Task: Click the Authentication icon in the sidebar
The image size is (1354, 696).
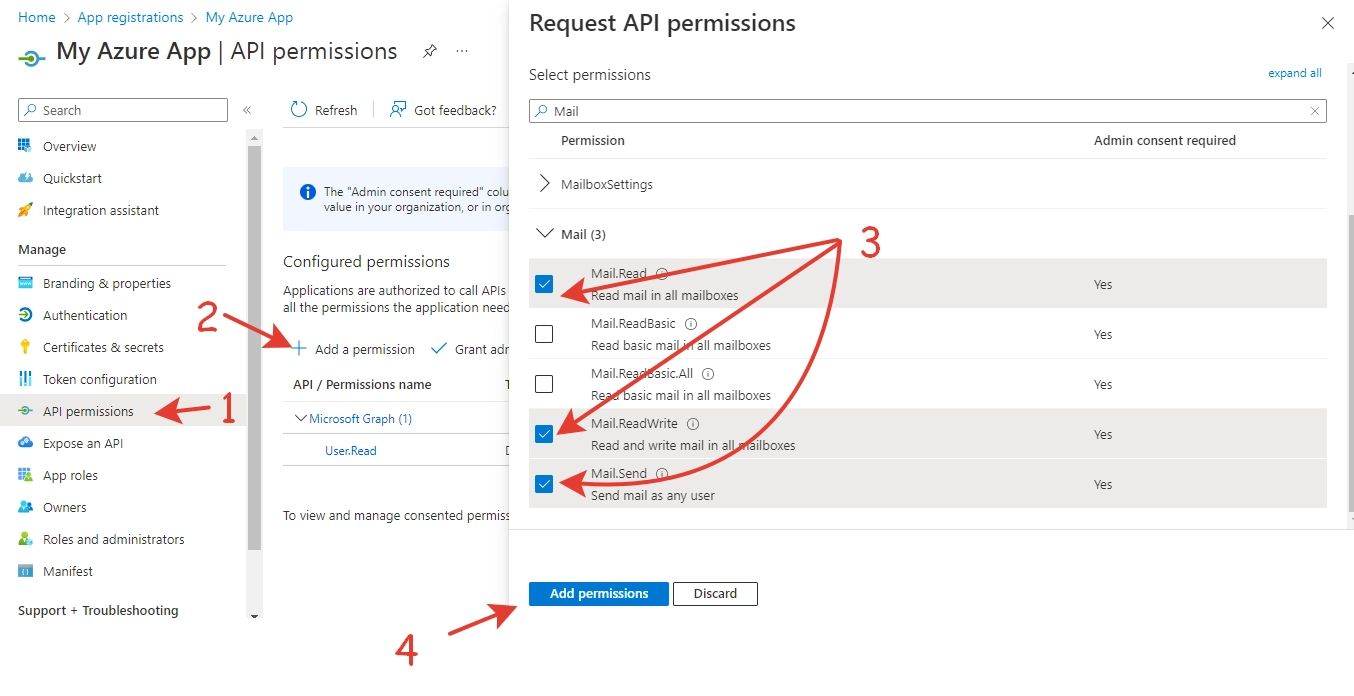Action: 25,315
